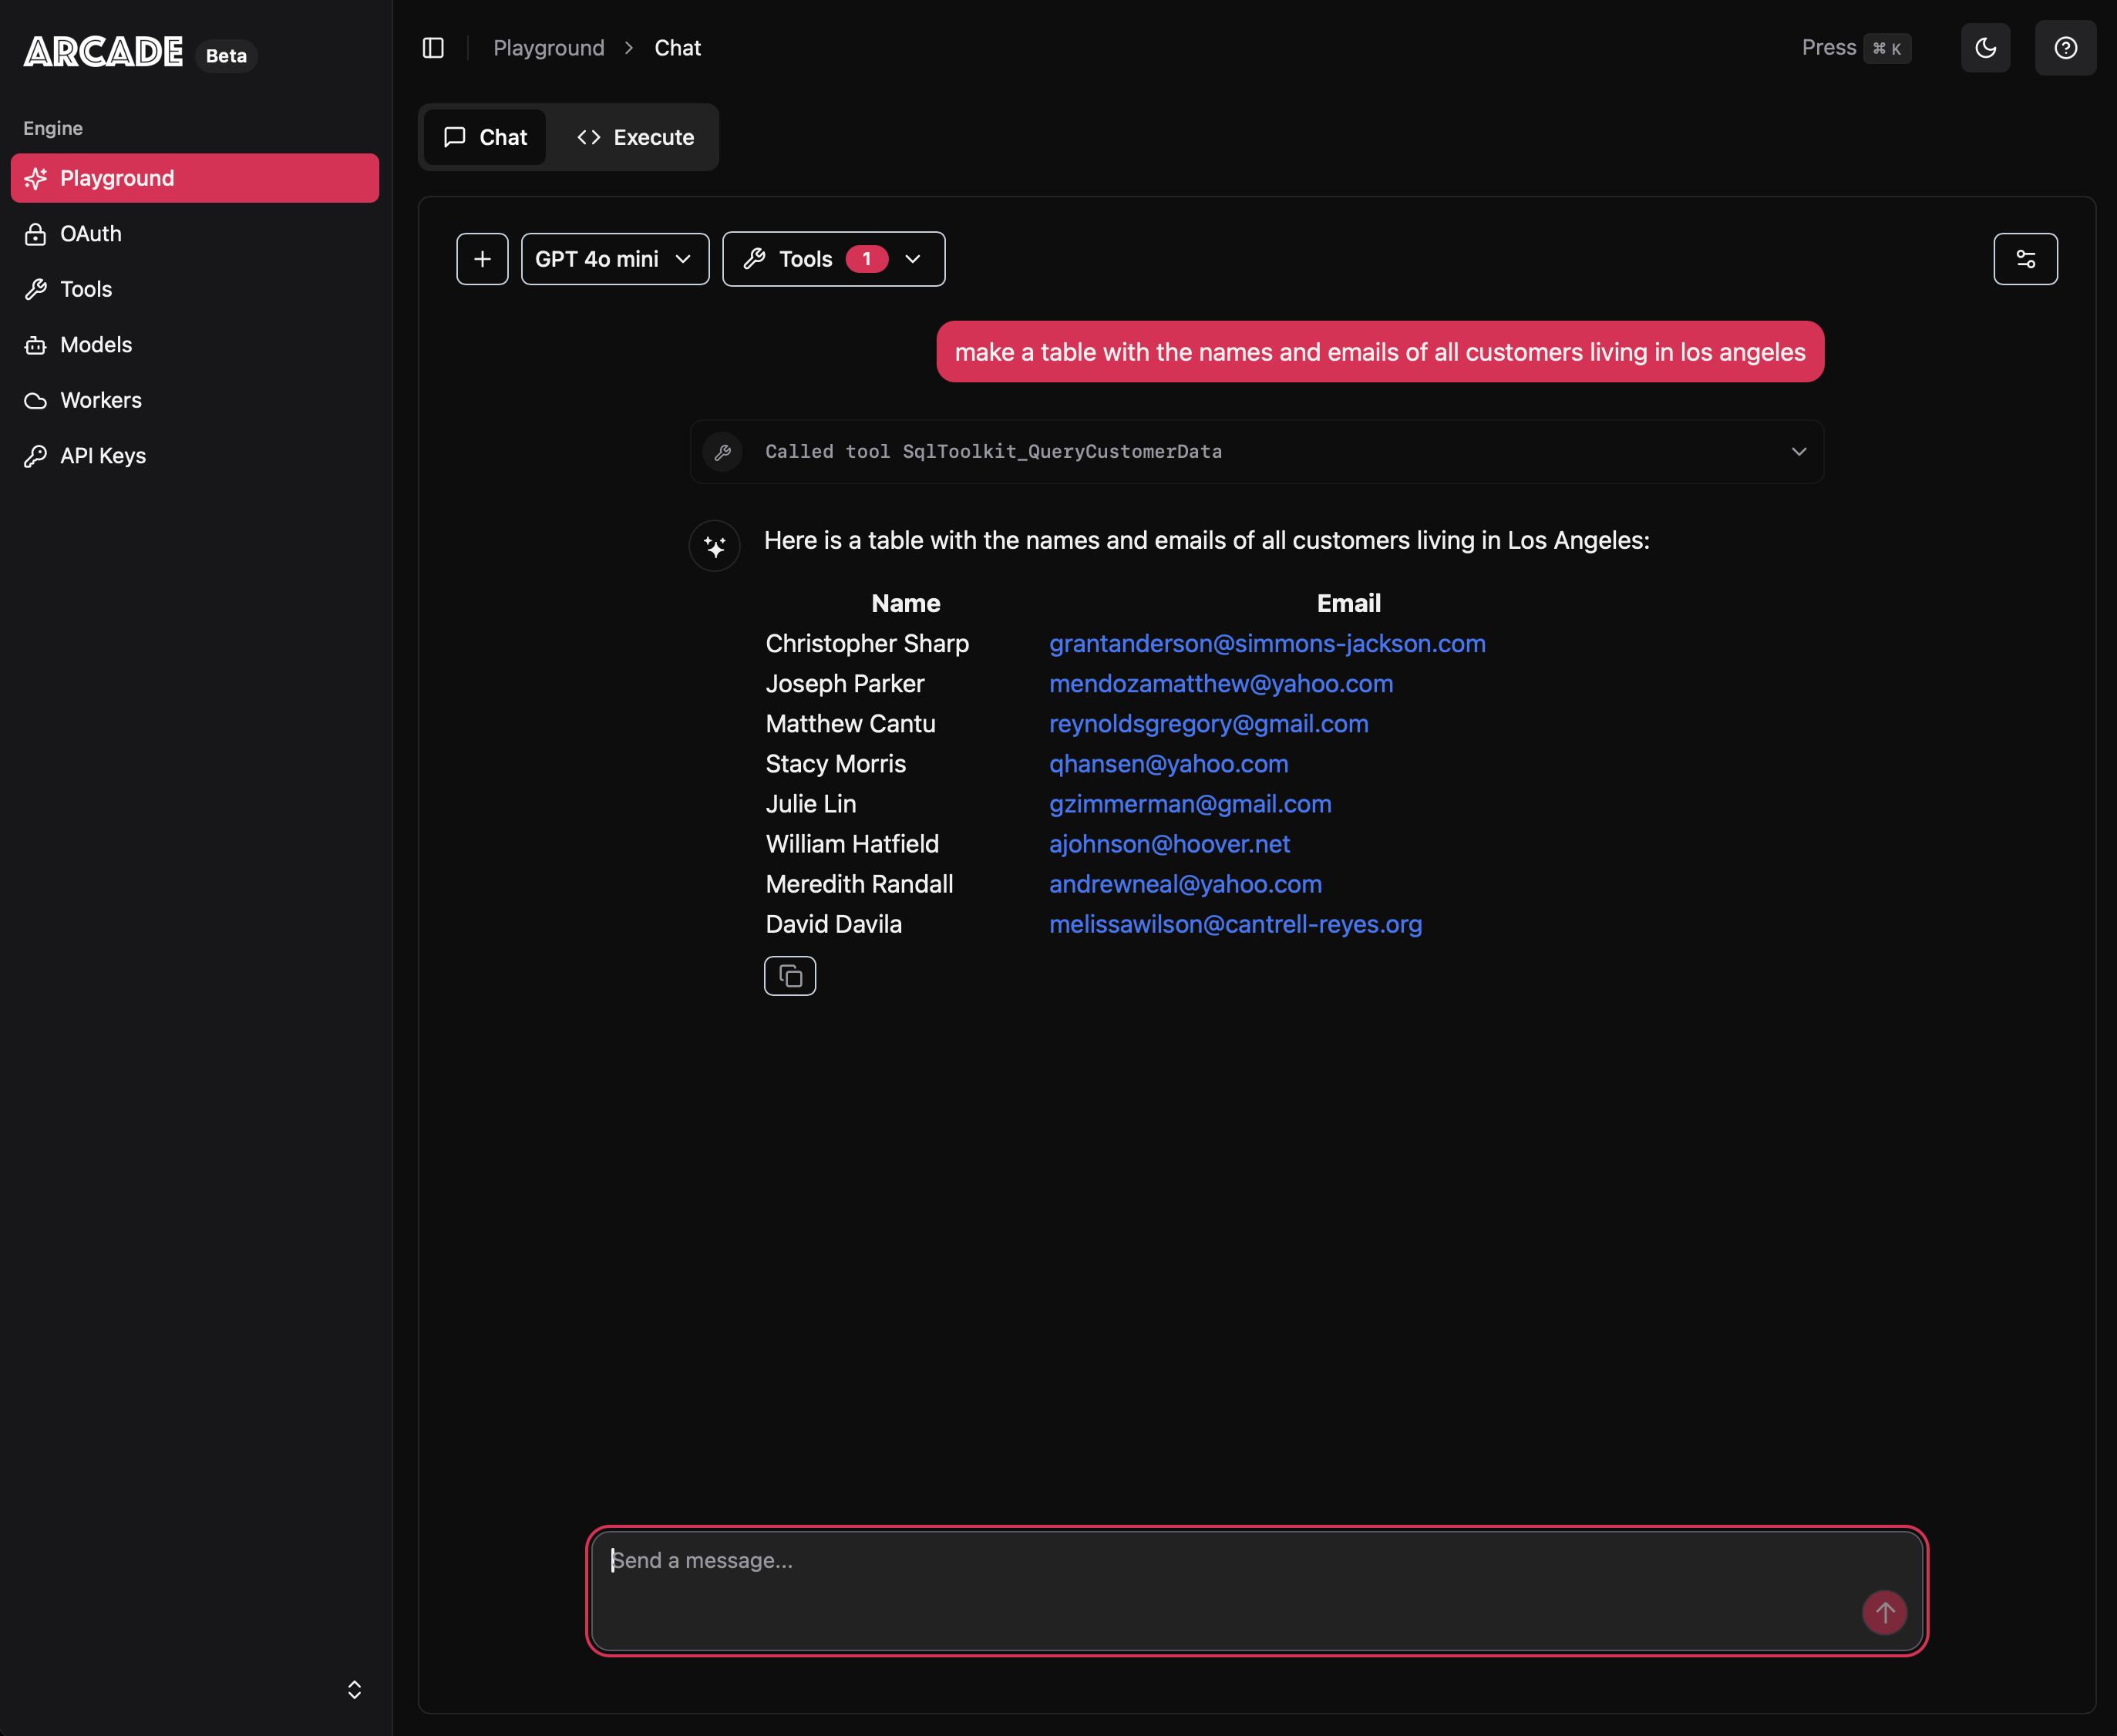Click the name Stacy Morris

(836, 764)
